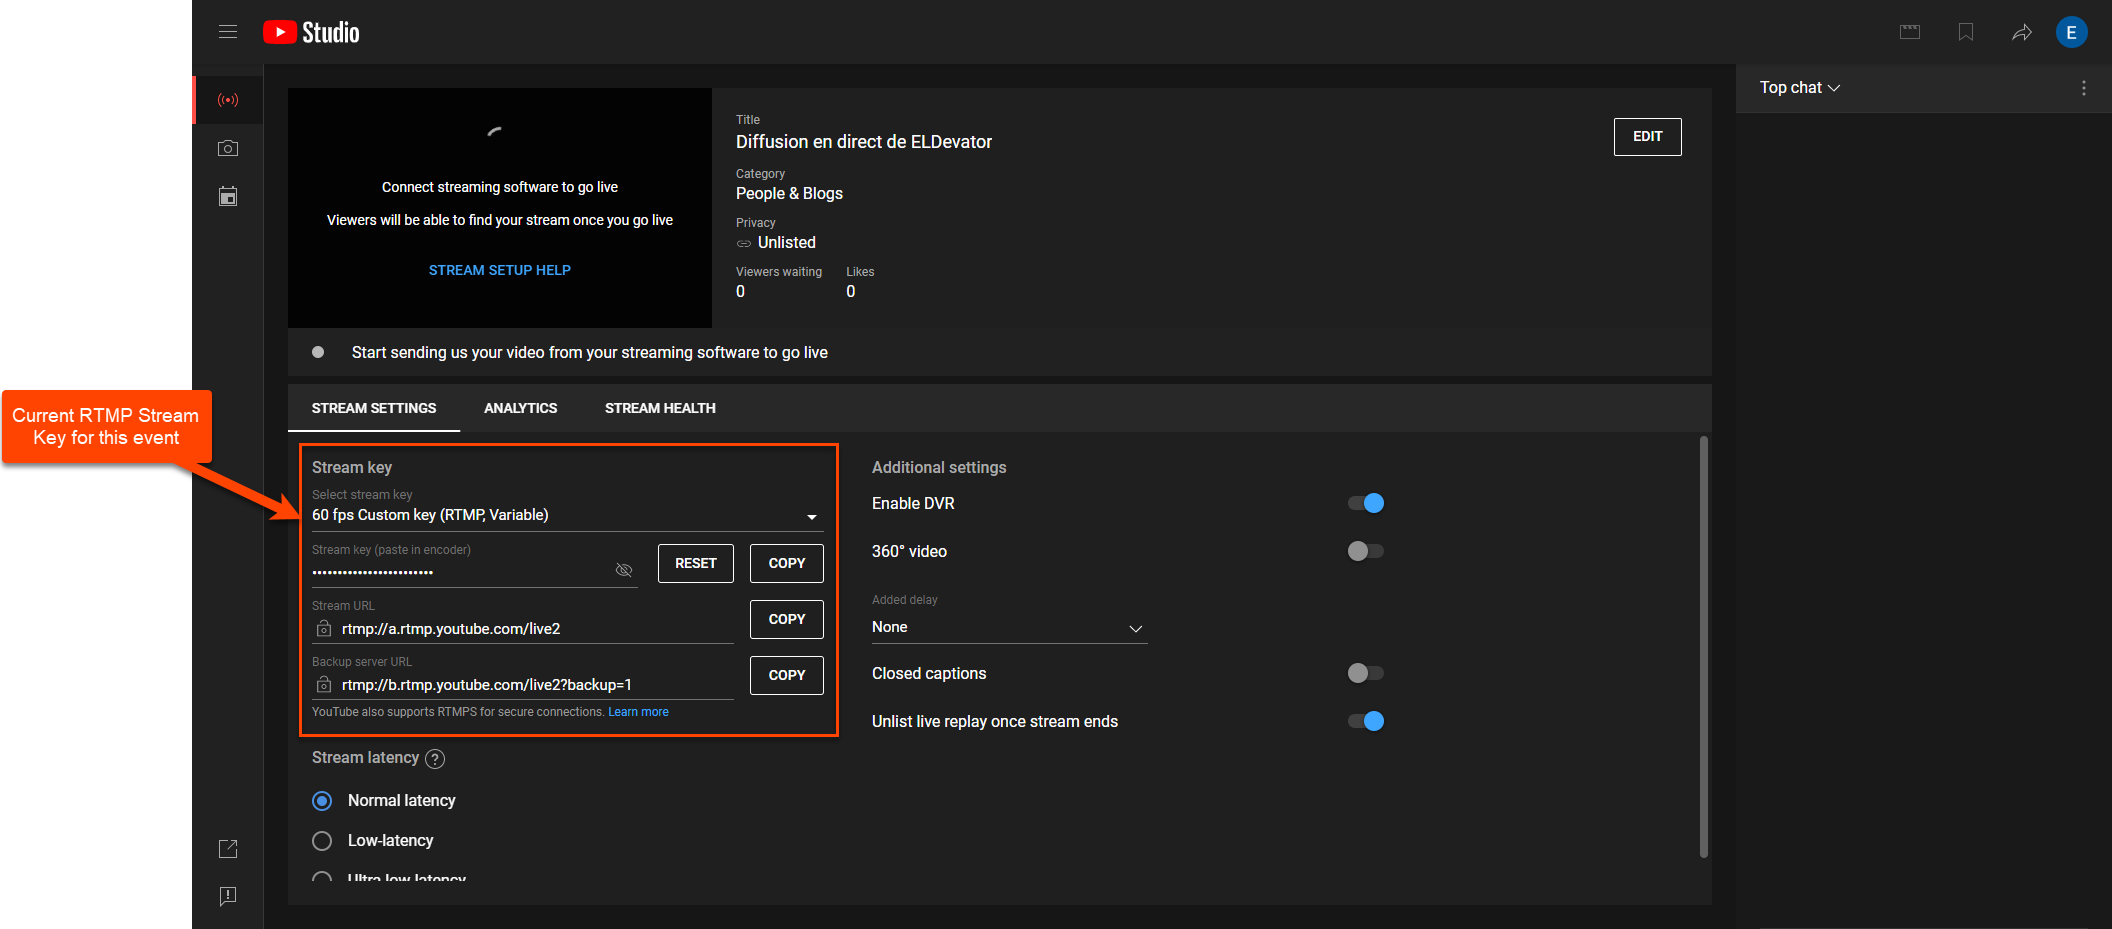Copy the Stream URL
2112x929 pixels.
pyautogui.click(x=787, y=619)
